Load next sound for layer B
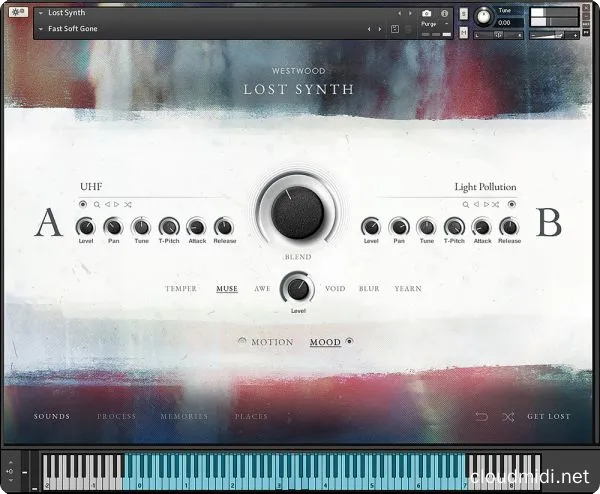Viewport: 600px width, 494px height. (486, 205)
